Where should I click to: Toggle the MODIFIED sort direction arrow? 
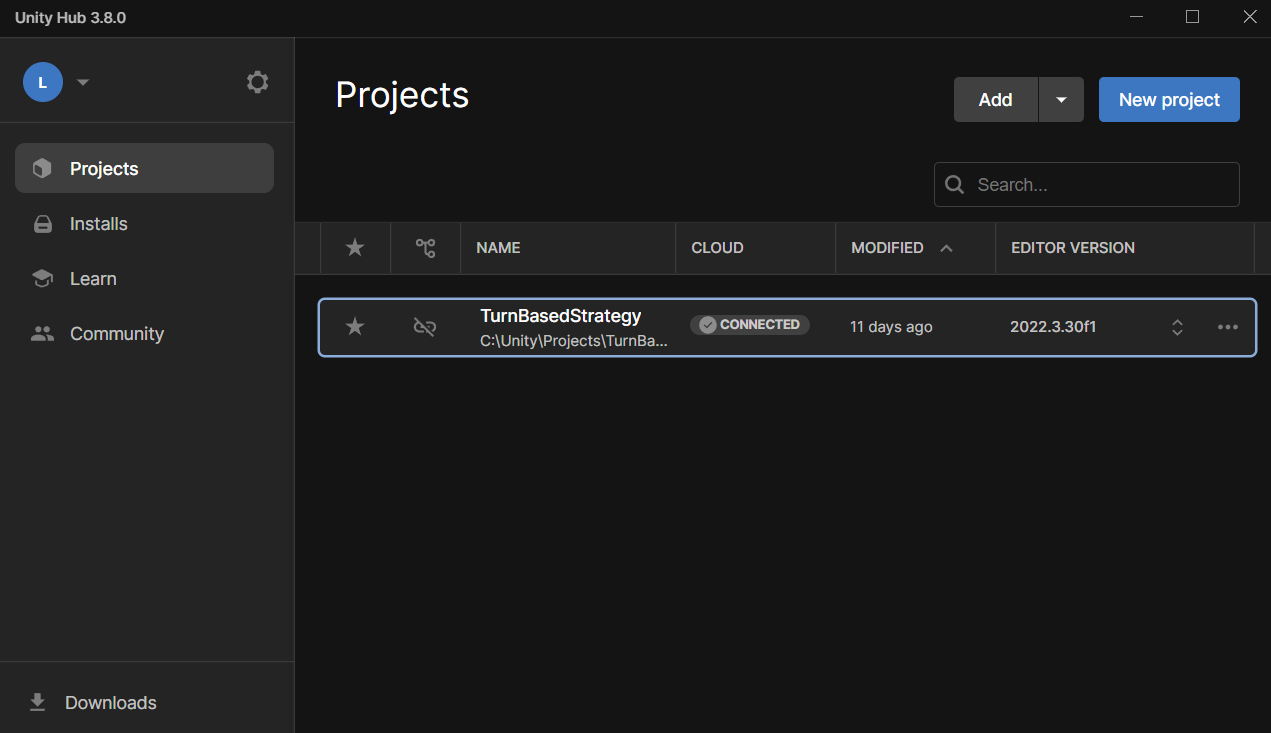tap(946, 248)
